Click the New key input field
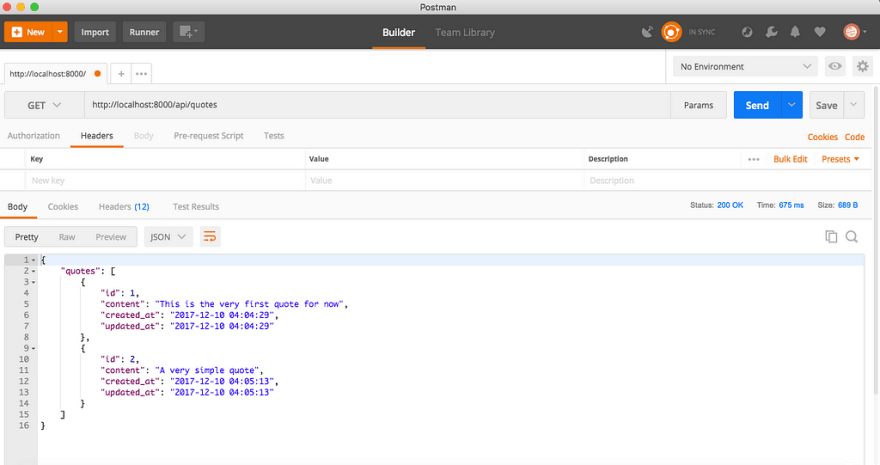This screenshot has width=880, height=465. pyautogui.click(x=165, y=181)
